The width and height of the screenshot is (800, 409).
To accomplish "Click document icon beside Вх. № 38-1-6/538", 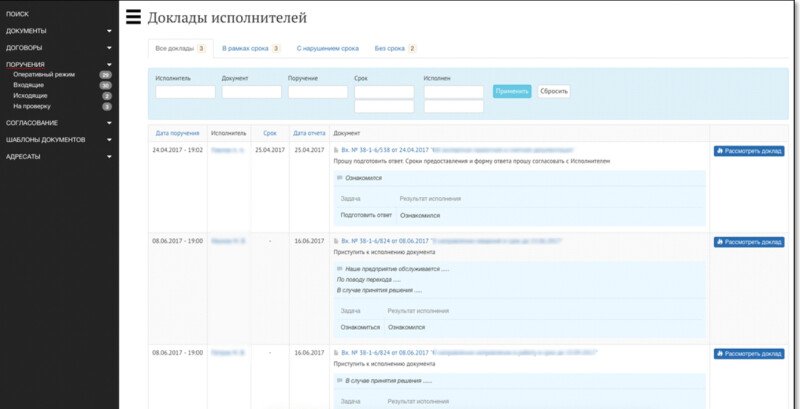I will [336, 150].
